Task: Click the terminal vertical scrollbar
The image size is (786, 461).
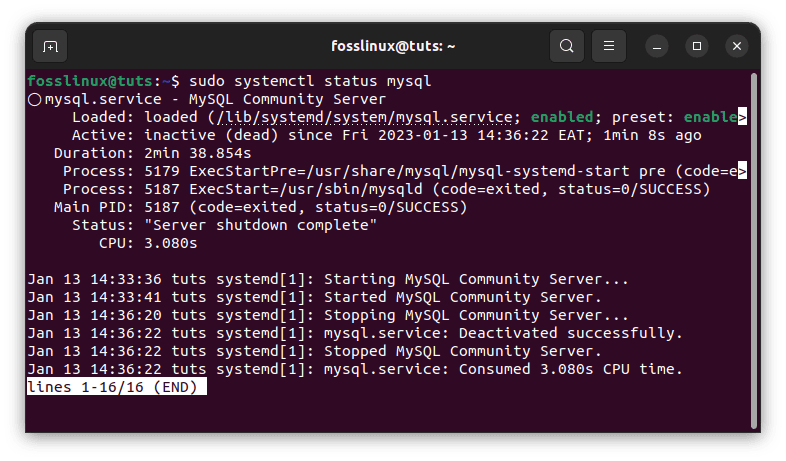Action: pos(753,251)
